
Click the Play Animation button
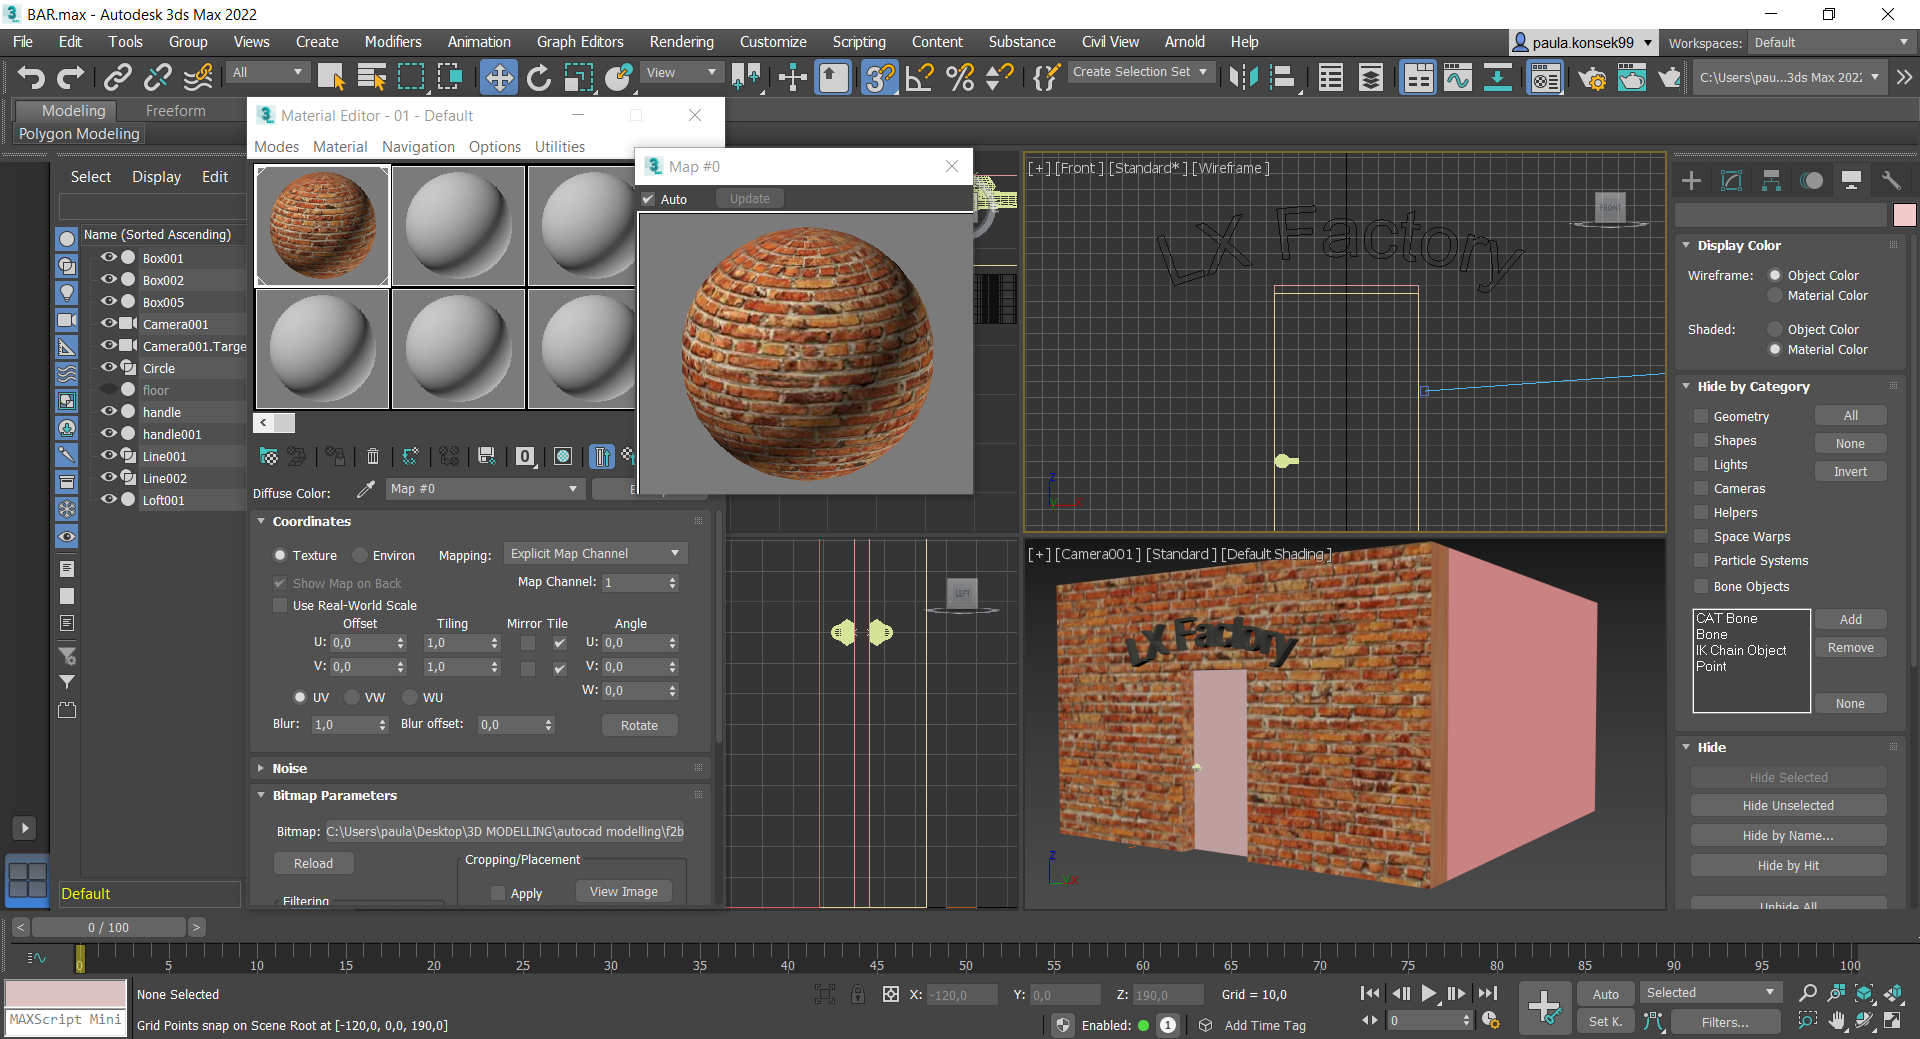click(1428, 993)
